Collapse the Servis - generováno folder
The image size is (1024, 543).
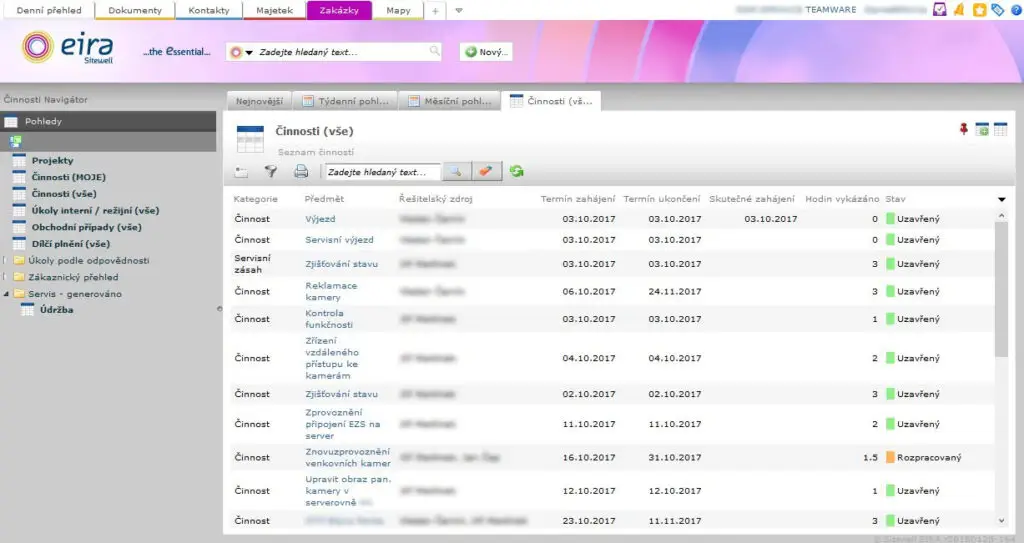click(x=6, y=294)
